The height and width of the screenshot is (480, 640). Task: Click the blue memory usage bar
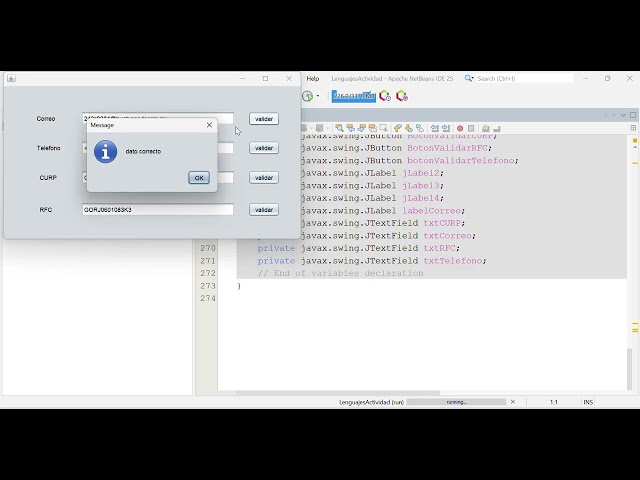pos(353,96)
